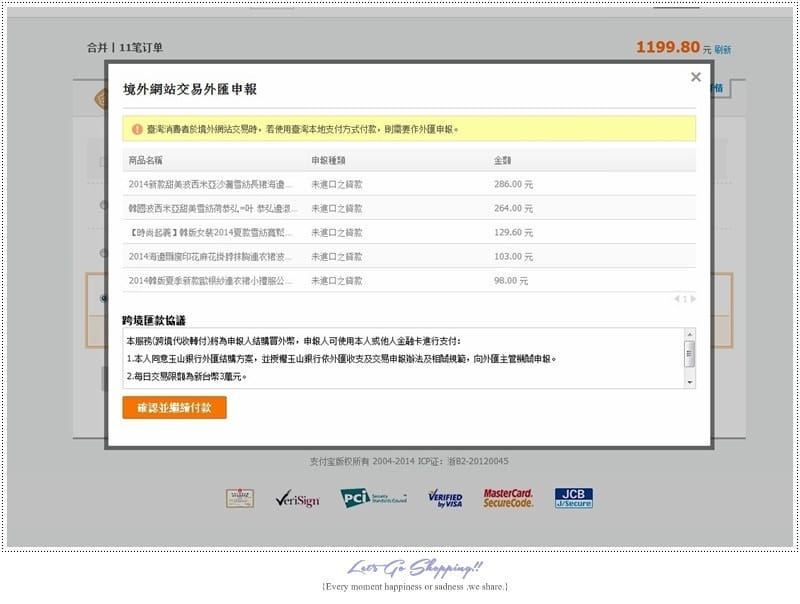Click the agreement box scrollbar thumb
800x604 pixels.
[690, 354]
